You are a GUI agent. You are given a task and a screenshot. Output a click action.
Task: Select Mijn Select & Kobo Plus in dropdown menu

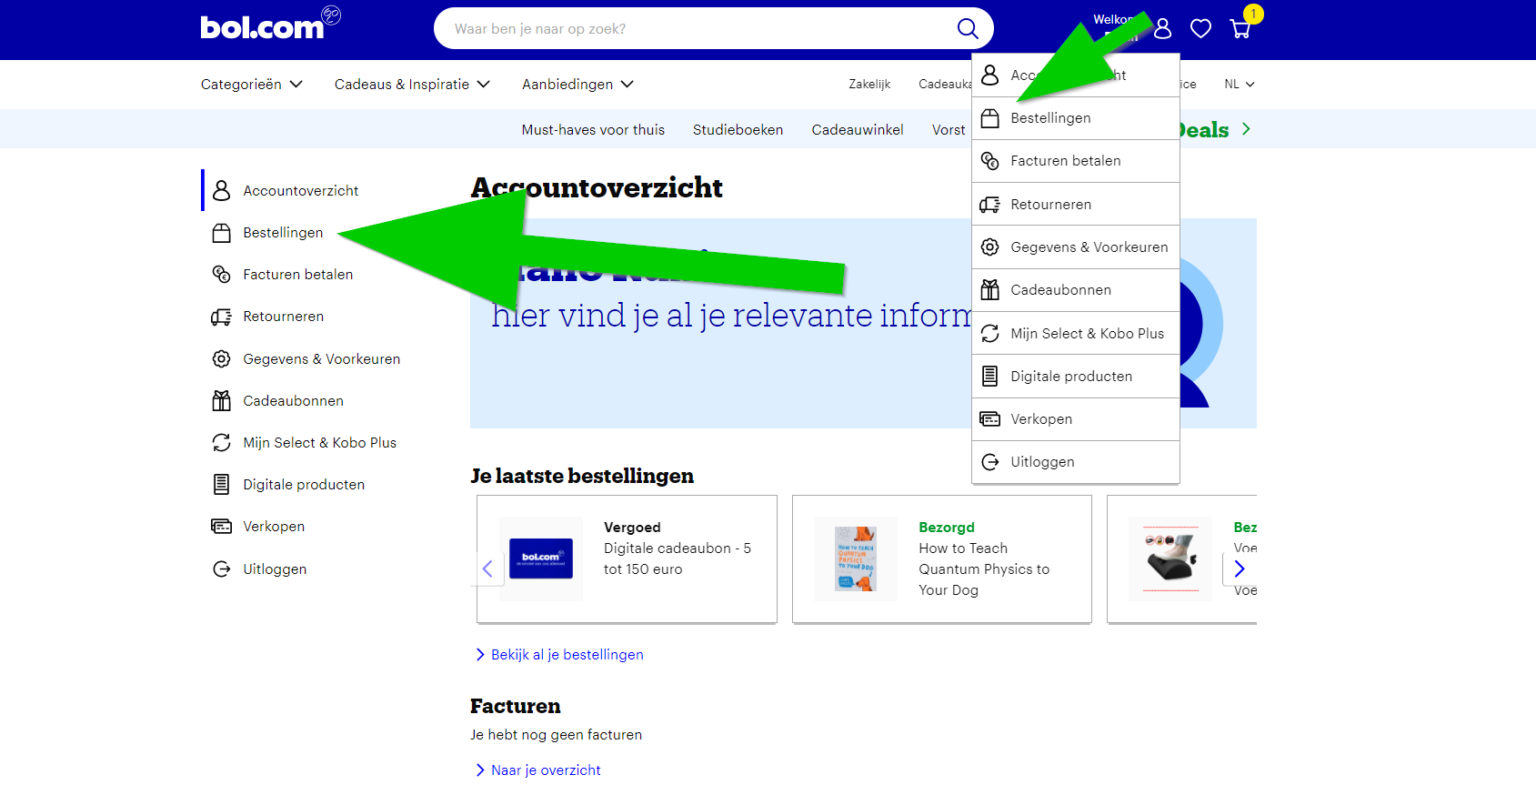[x=1076, y=333]
